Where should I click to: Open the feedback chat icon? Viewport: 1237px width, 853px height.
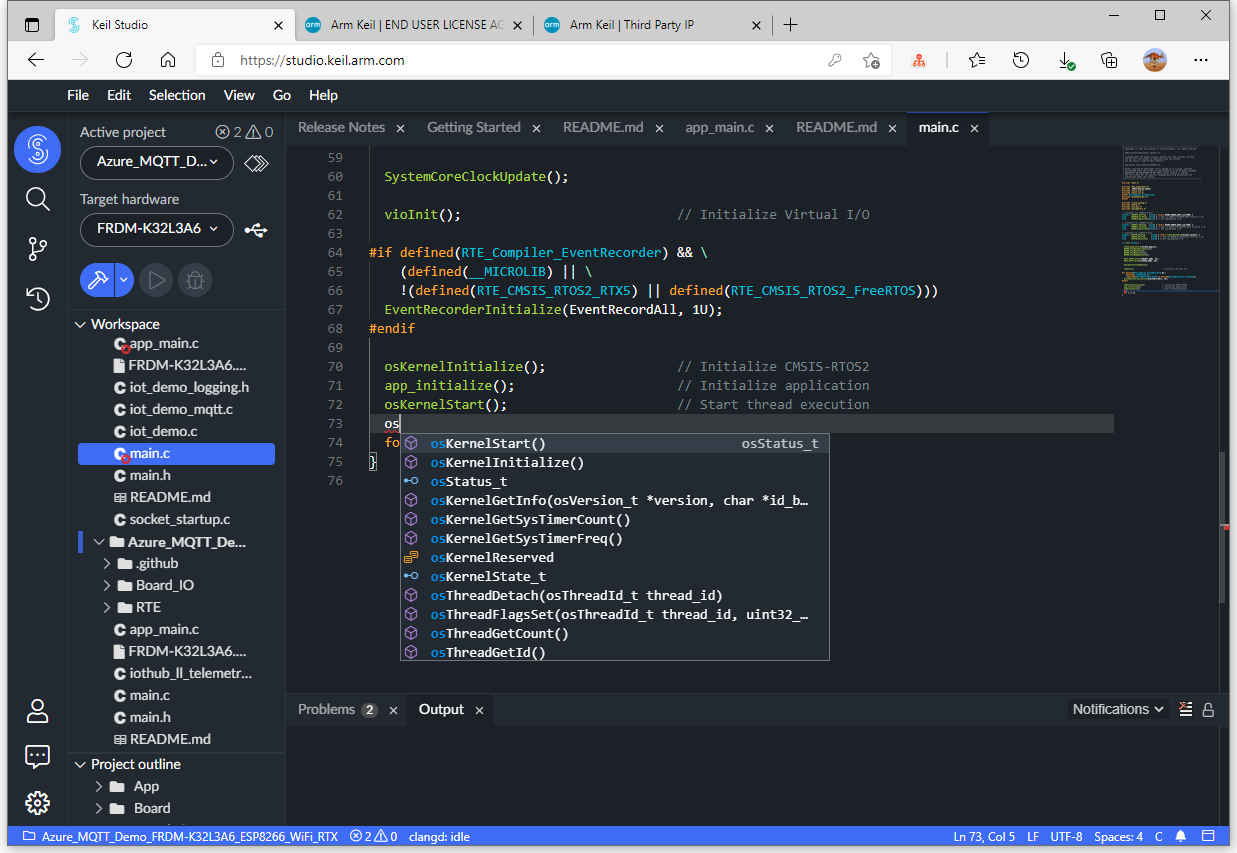click(x=38, y=757)
